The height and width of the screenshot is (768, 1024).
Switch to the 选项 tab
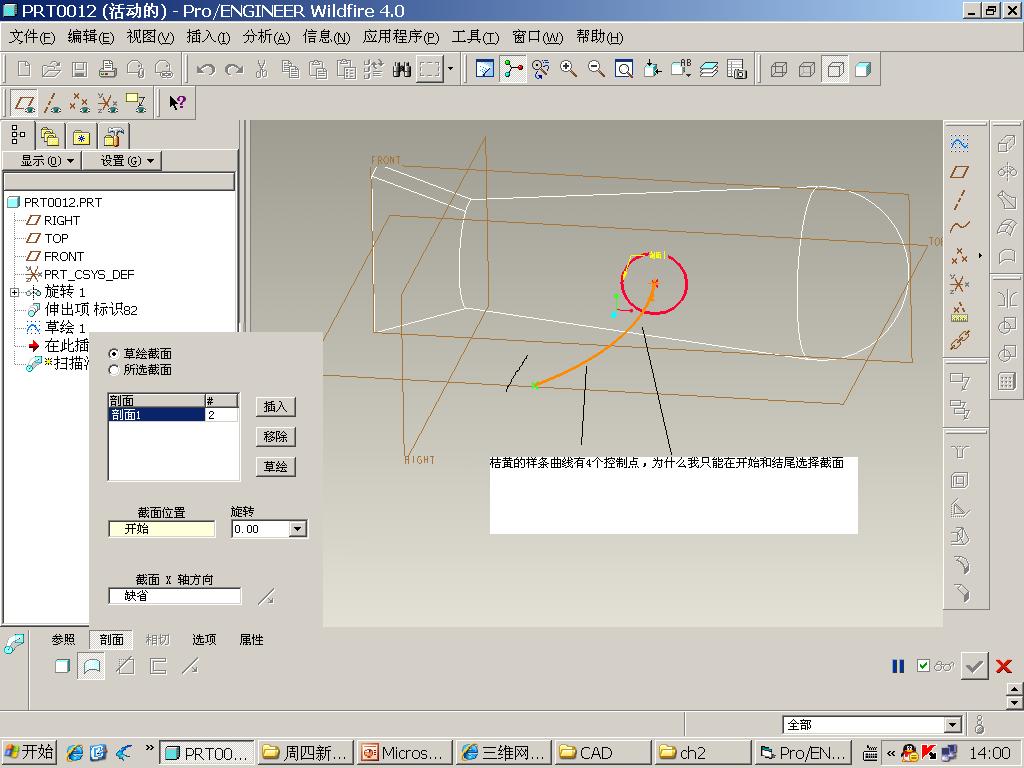(204, 639)
